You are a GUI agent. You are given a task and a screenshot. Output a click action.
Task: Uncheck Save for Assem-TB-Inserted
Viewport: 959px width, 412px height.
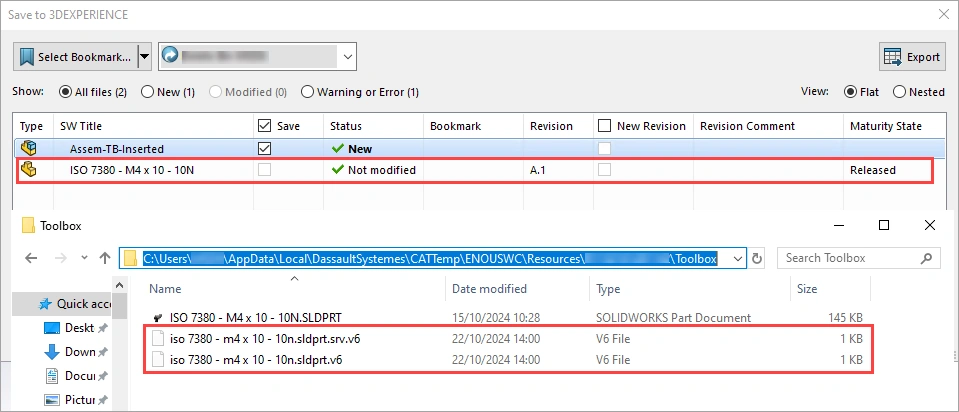point(264,148)
